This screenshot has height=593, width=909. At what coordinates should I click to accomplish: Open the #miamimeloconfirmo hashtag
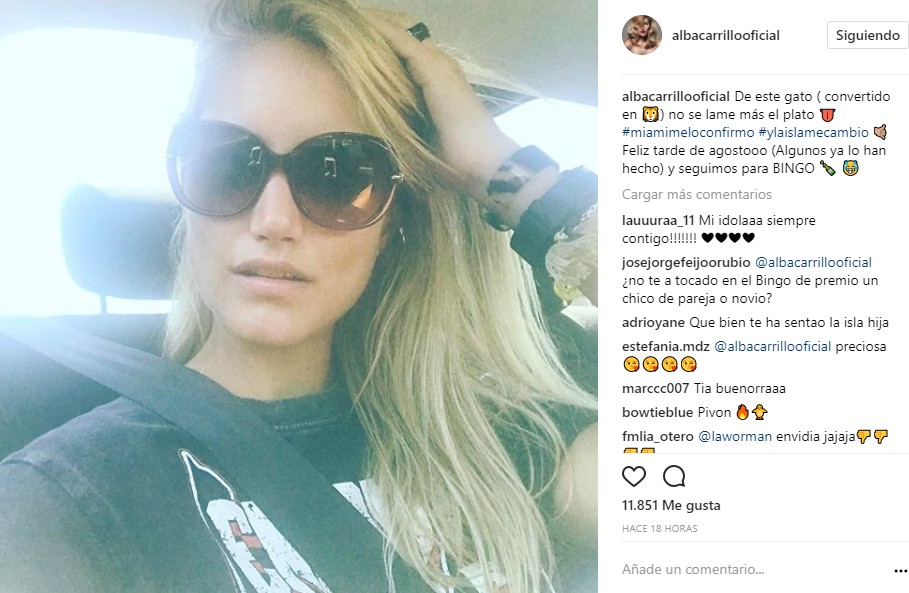tap(688, 132)
